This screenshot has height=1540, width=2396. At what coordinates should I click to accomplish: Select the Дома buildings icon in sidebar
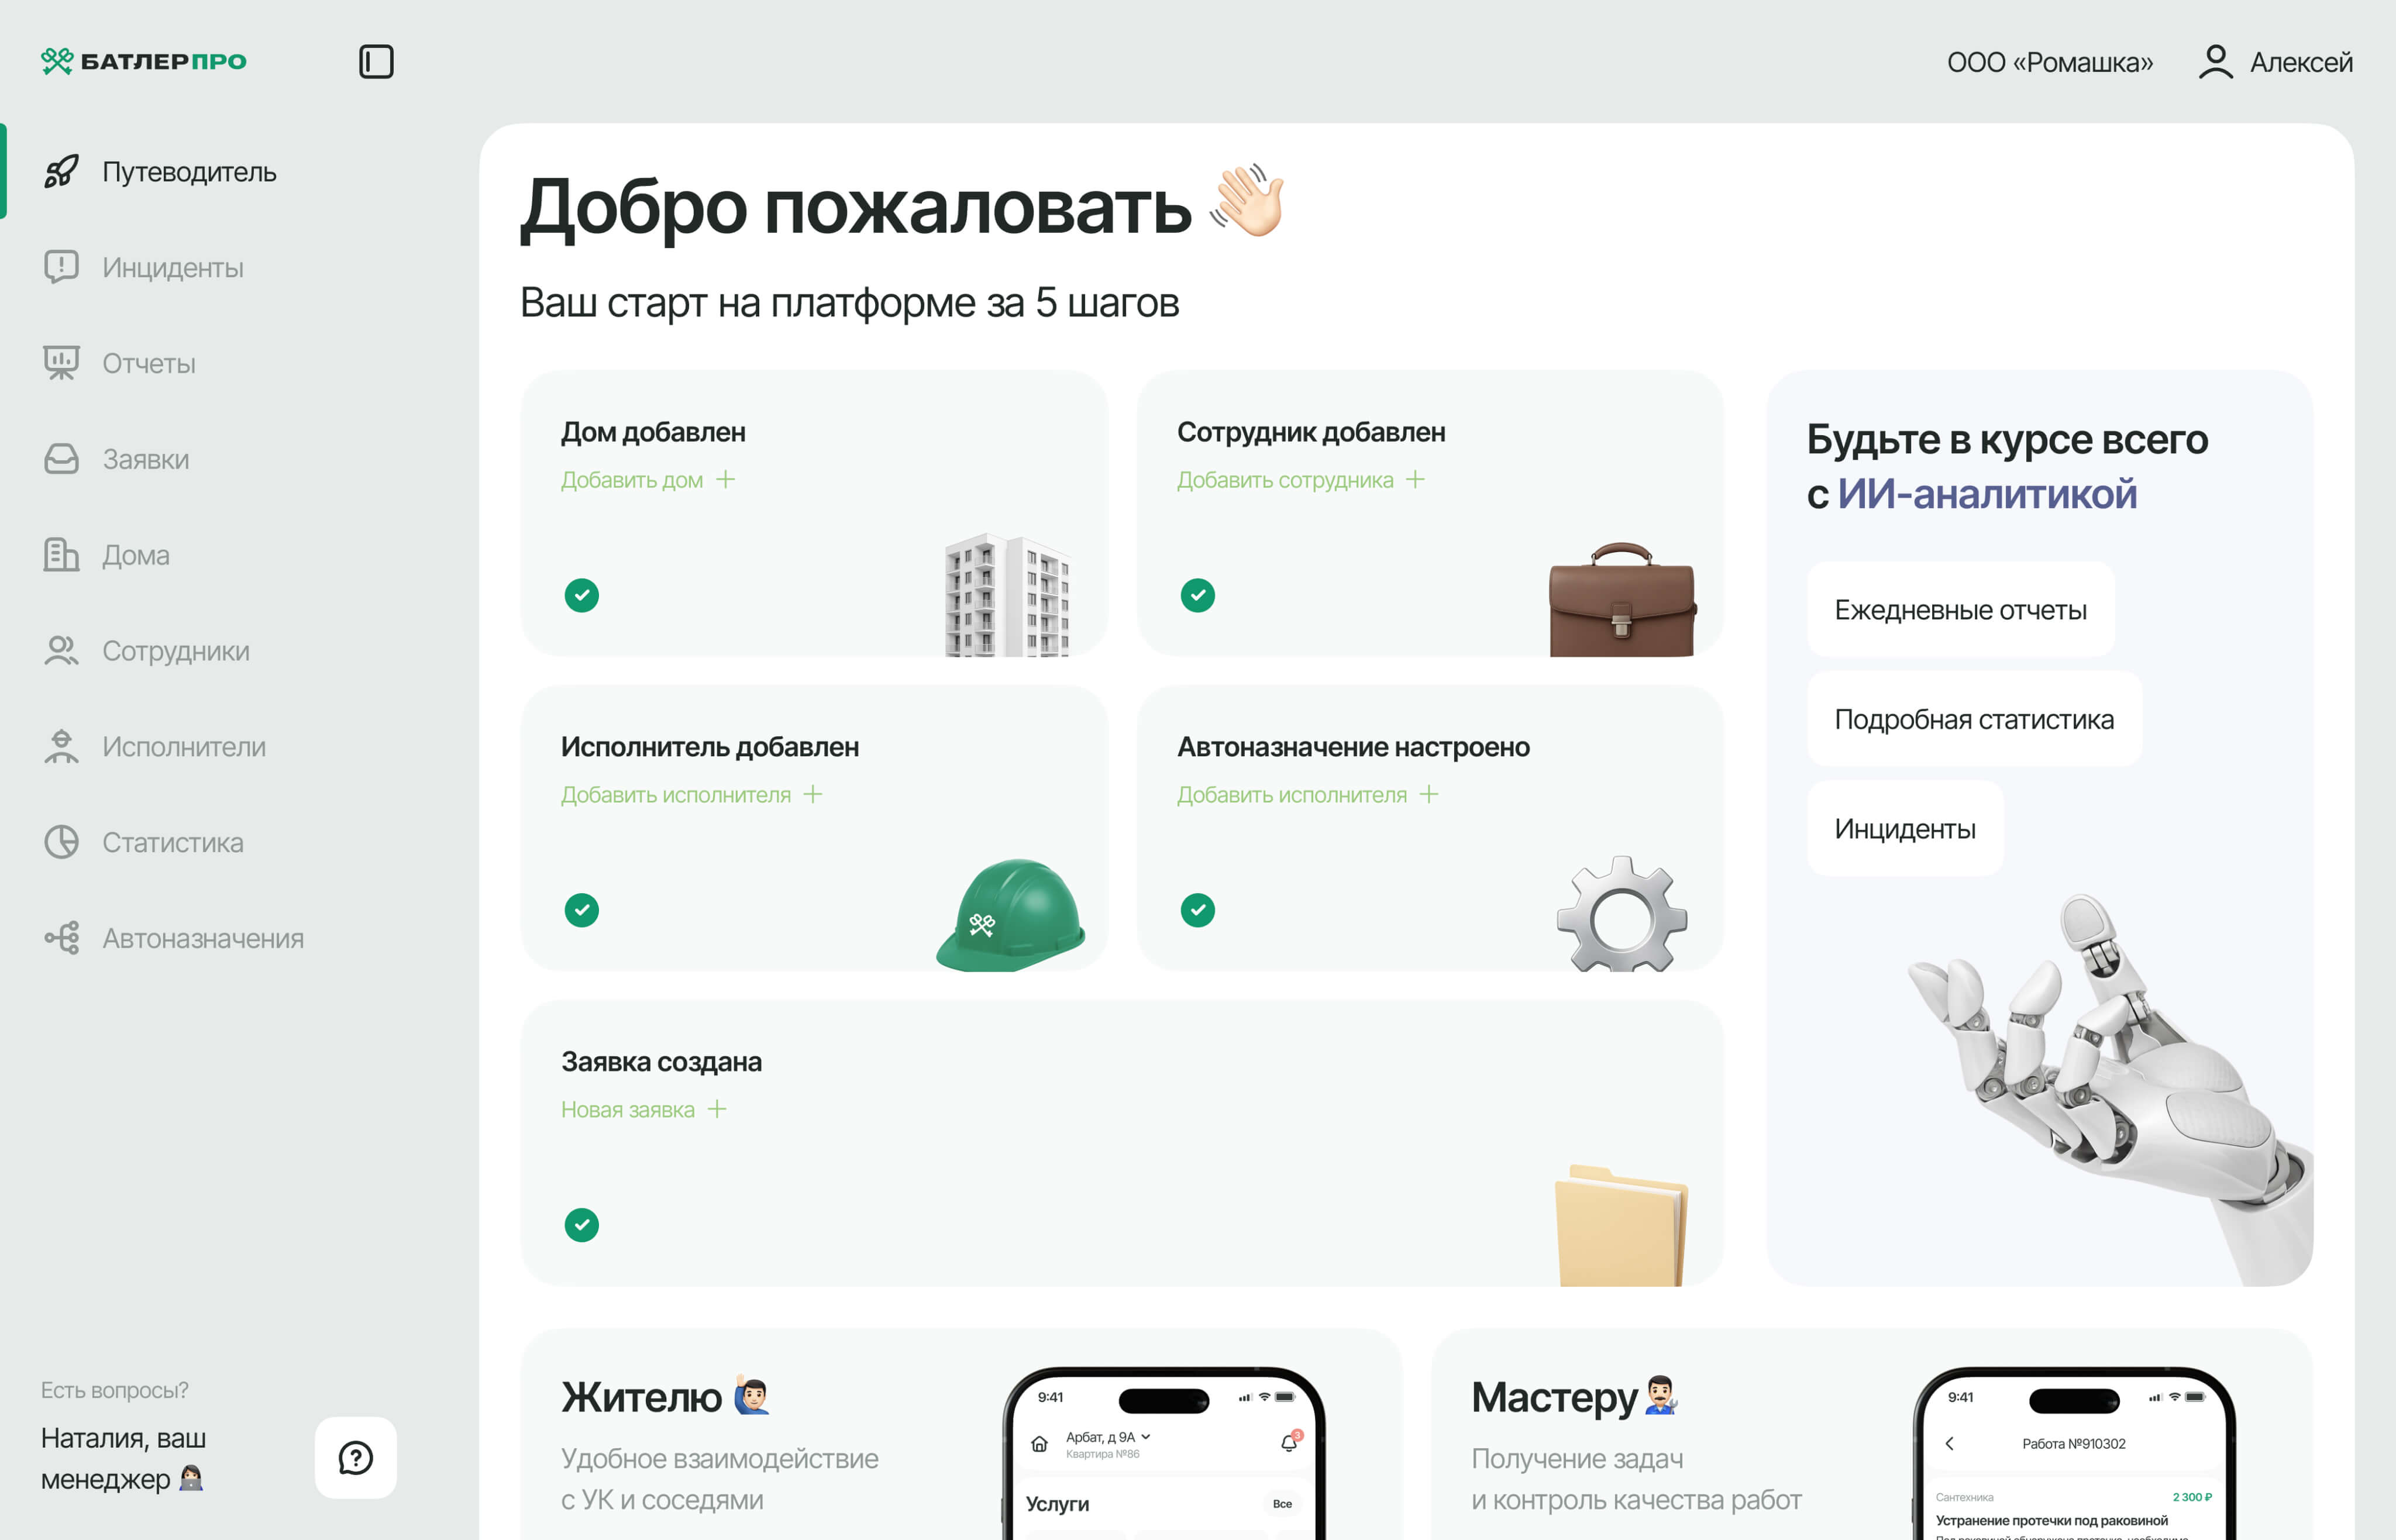61,555
